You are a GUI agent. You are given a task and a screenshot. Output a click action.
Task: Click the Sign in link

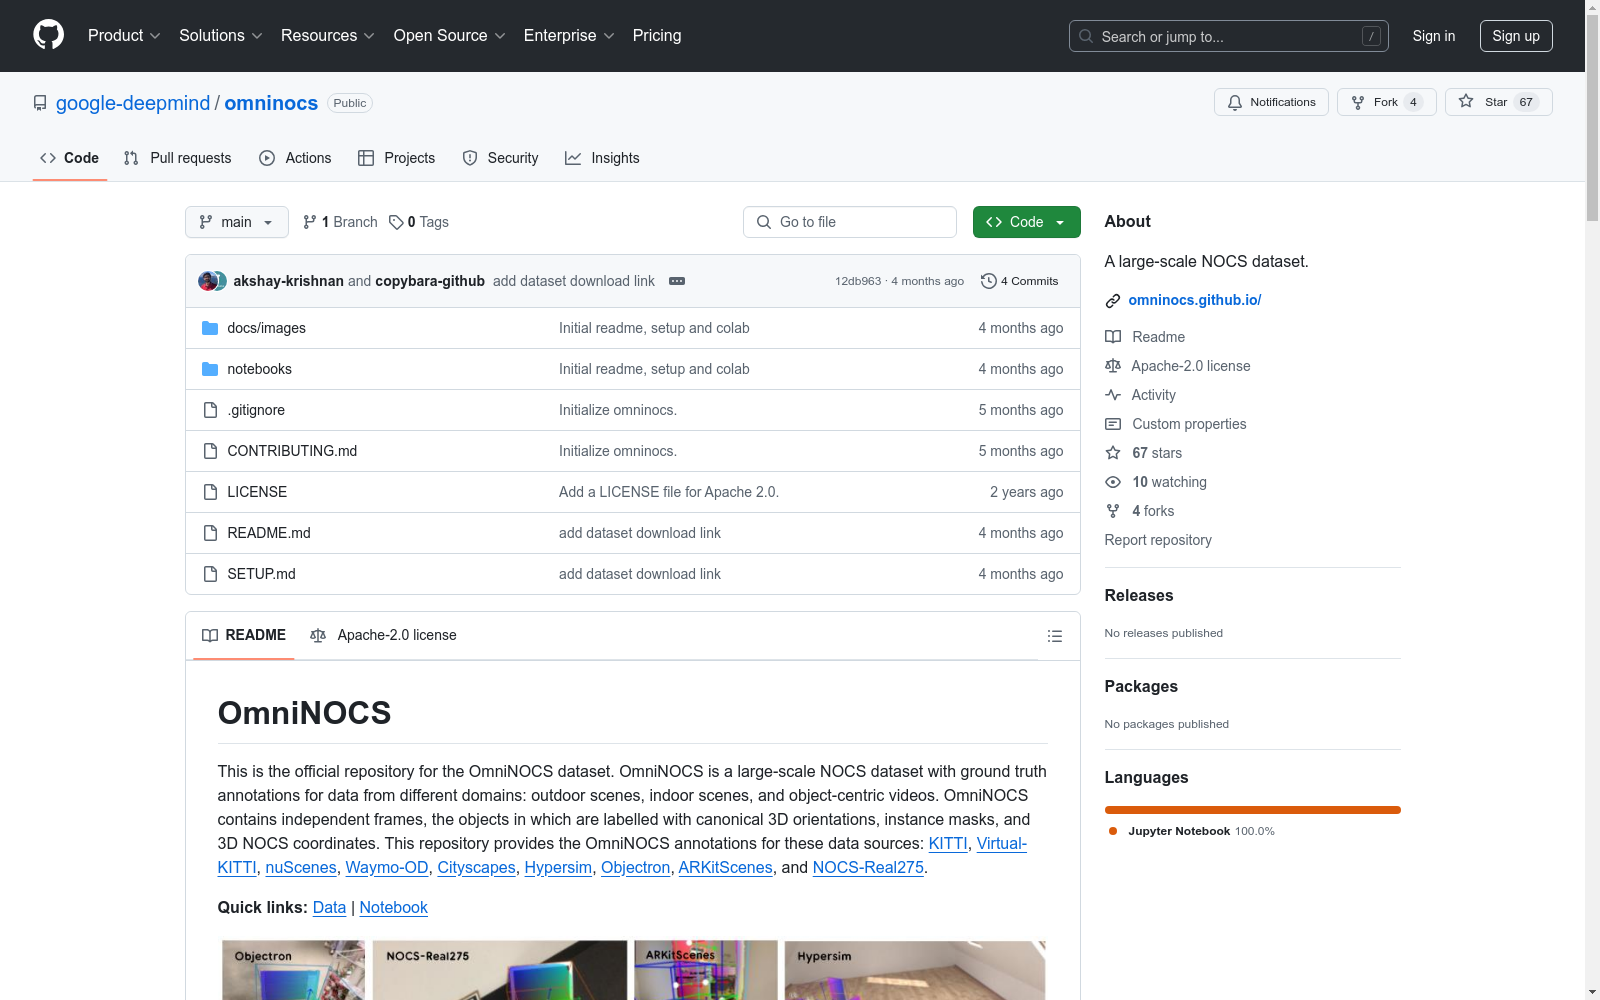[1434, 36]
